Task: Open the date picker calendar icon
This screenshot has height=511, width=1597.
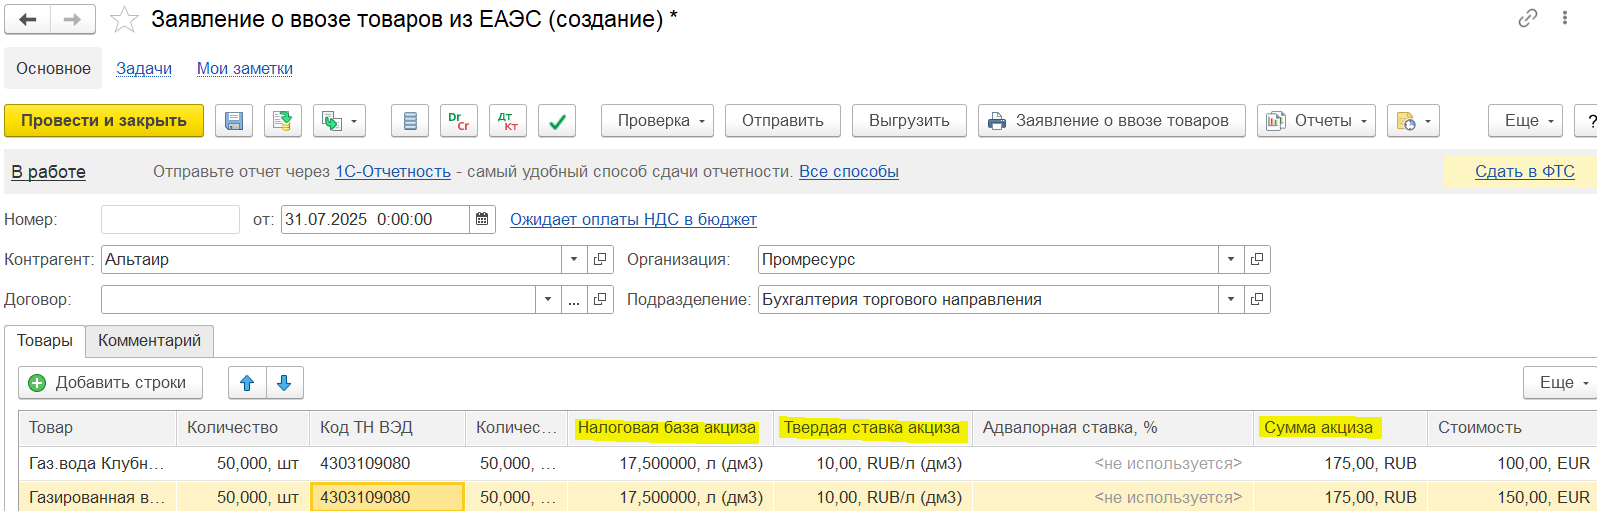Action: (x=482, y=219)
